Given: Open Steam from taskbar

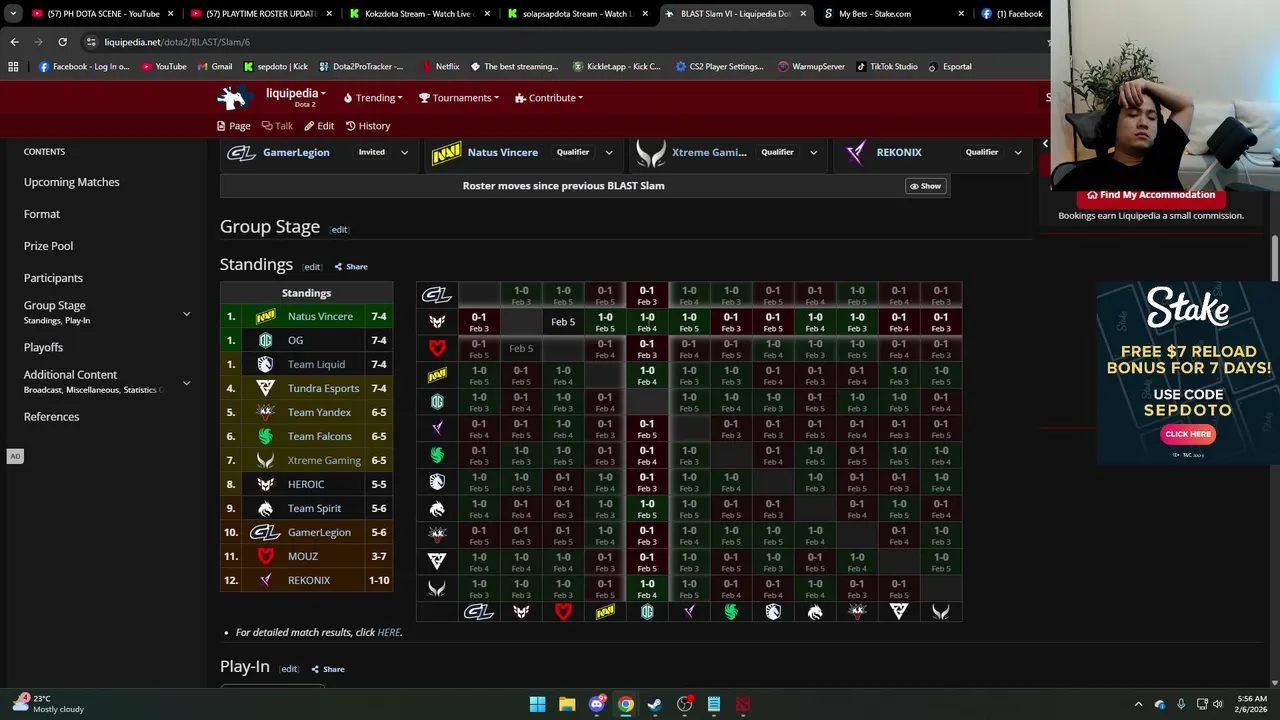Looking at the screenshot, I should tap(655, 704).
